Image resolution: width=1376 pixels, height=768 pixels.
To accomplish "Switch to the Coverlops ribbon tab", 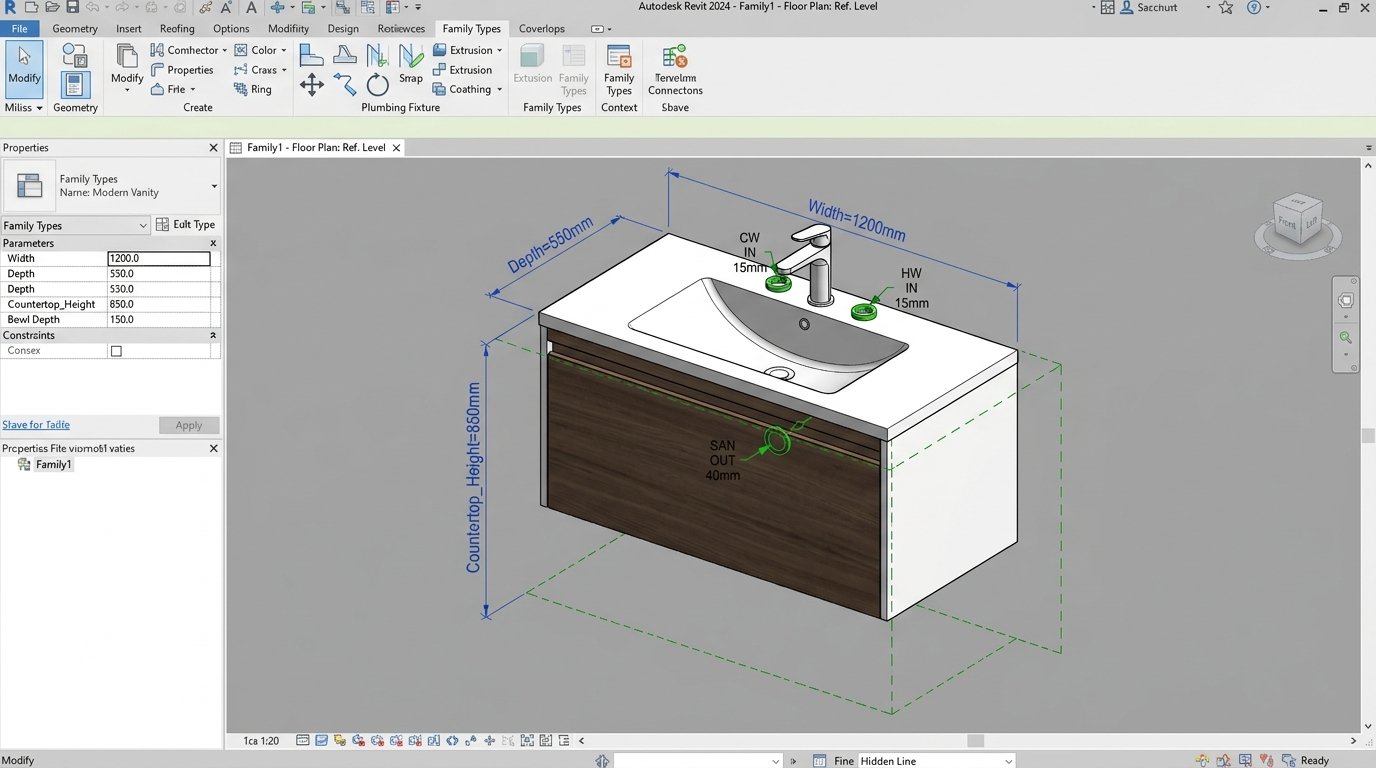I will 541,29.
